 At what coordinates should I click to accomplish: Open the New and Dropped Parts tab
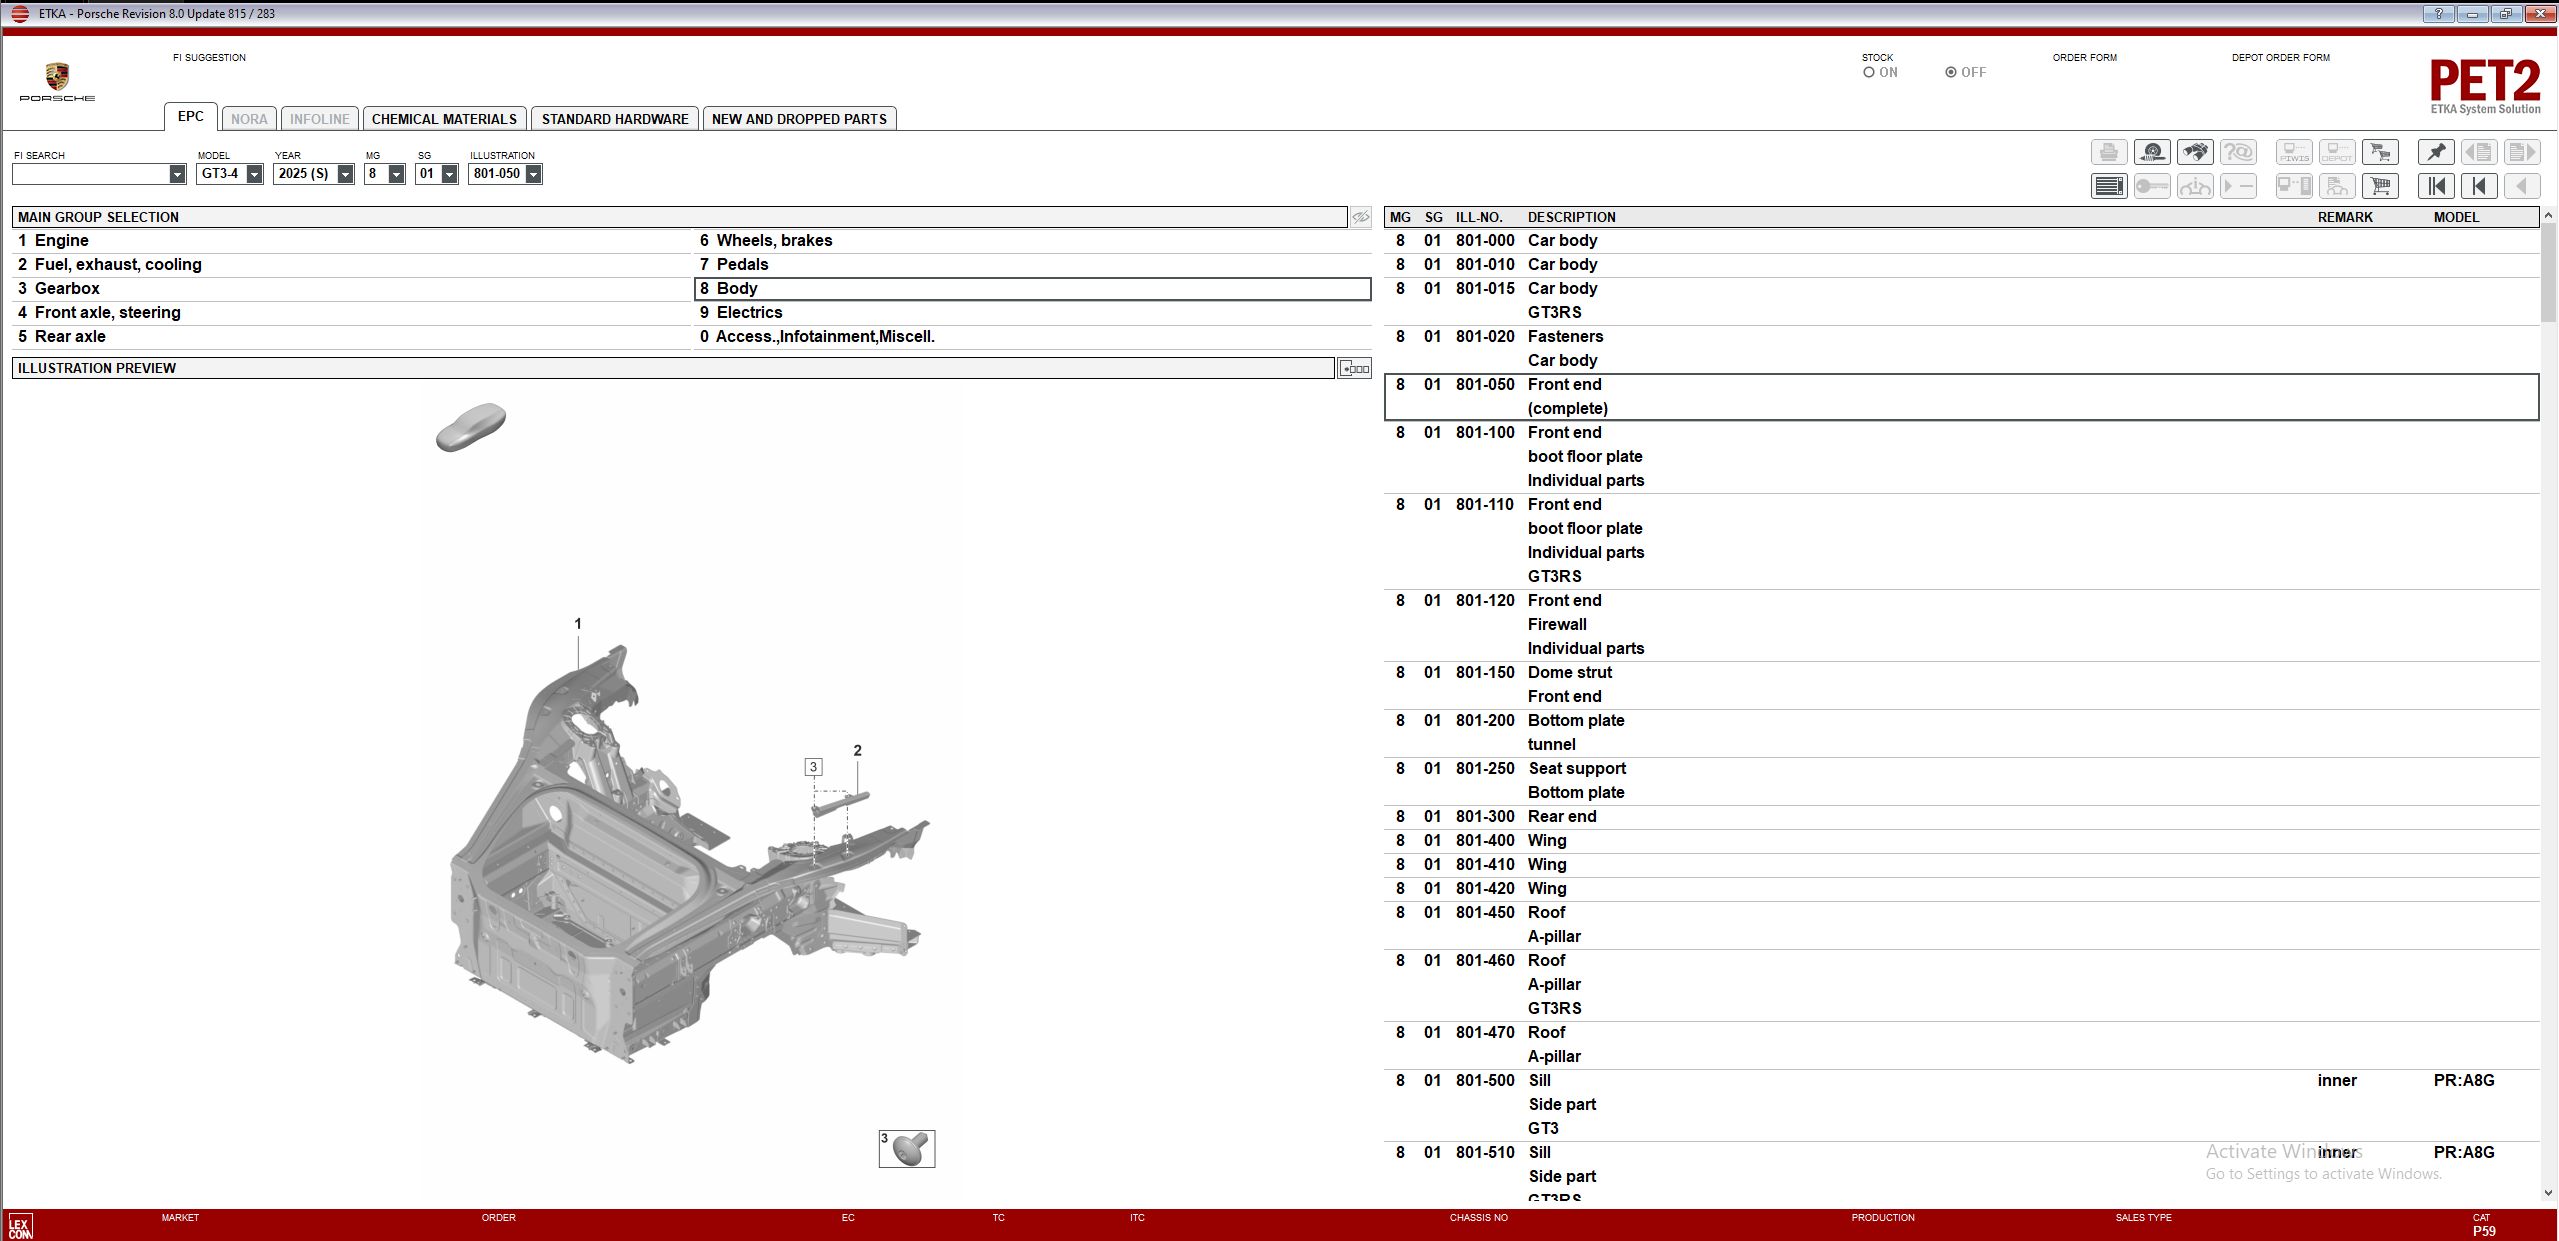(x=799, y=119)
